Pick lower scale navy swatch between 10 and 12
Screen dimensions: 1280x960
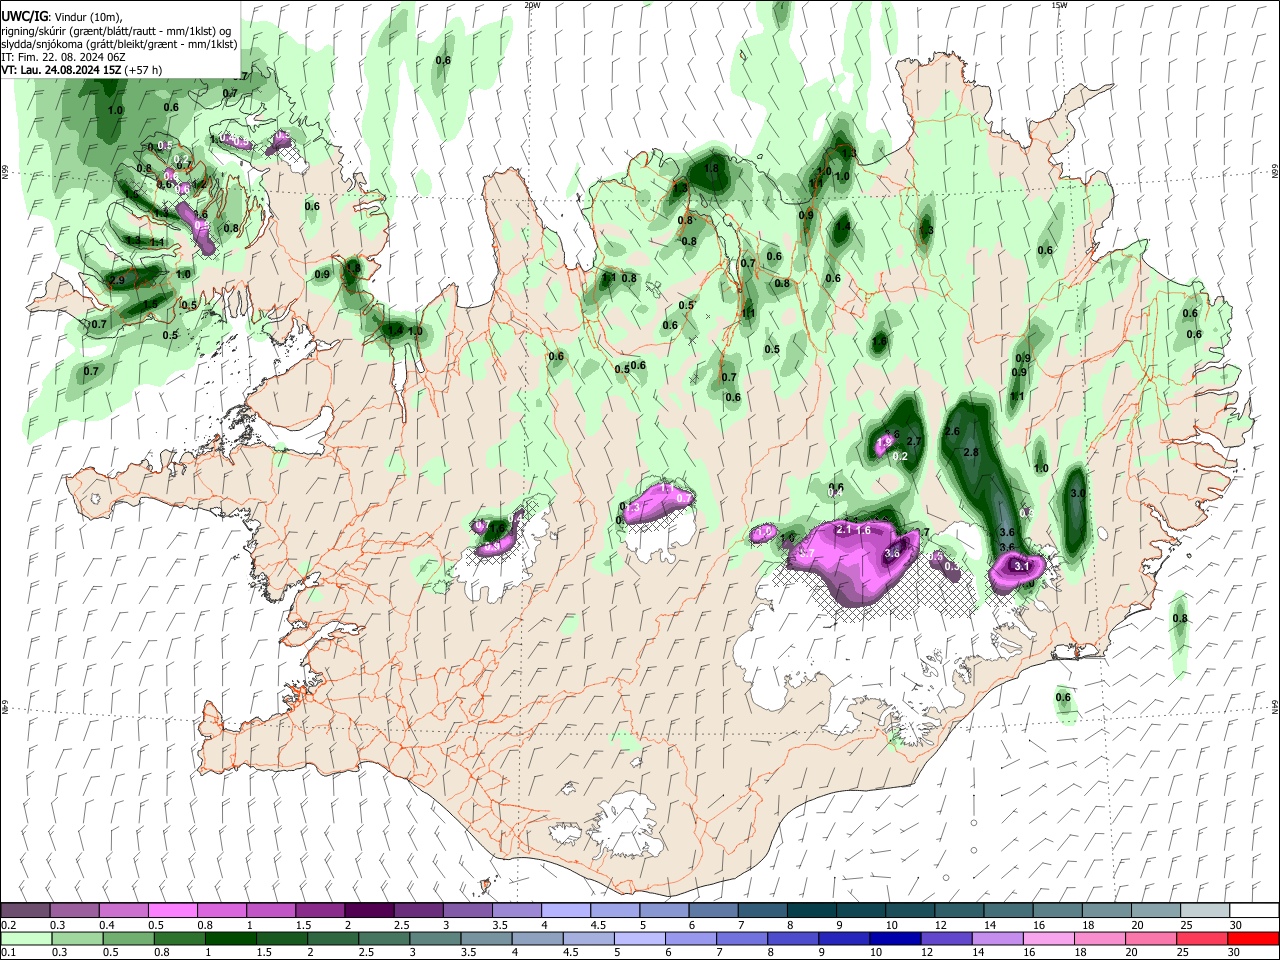point(893,938)
